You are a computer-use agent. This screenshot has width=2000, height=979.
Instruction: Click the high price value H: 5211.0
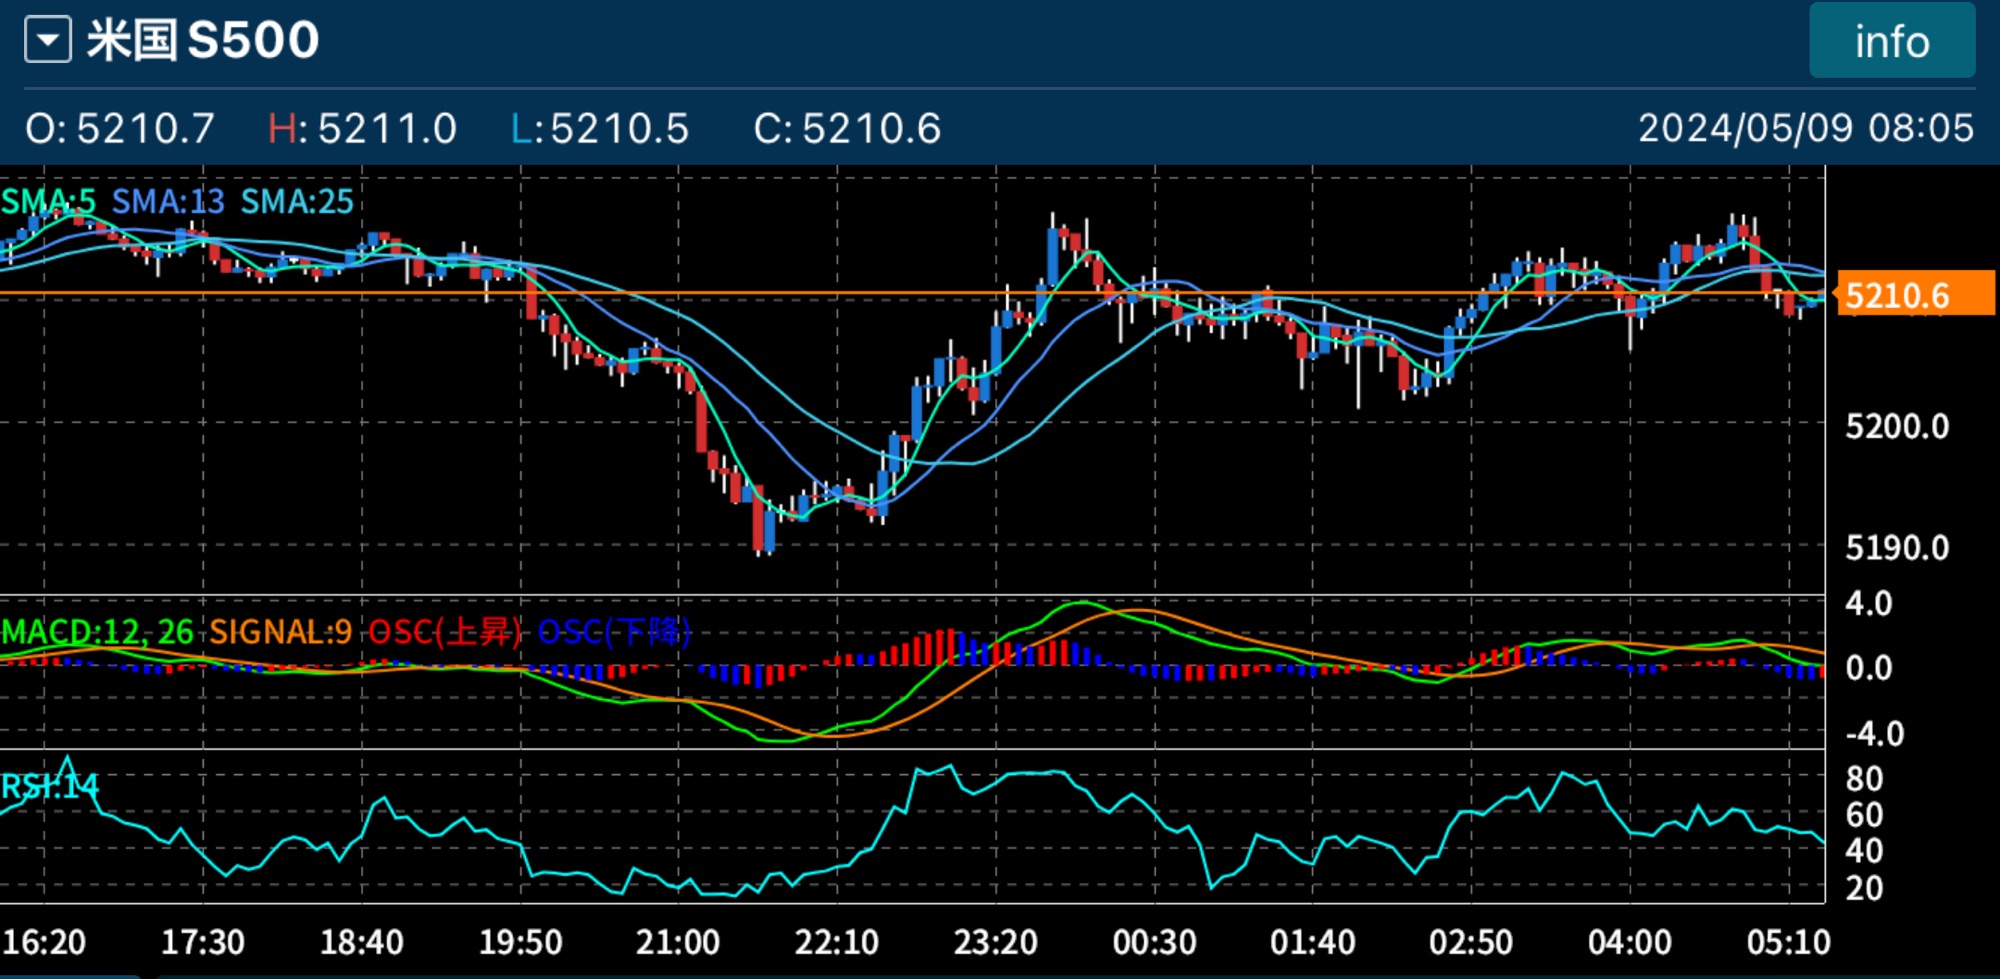tap(362, 129)
